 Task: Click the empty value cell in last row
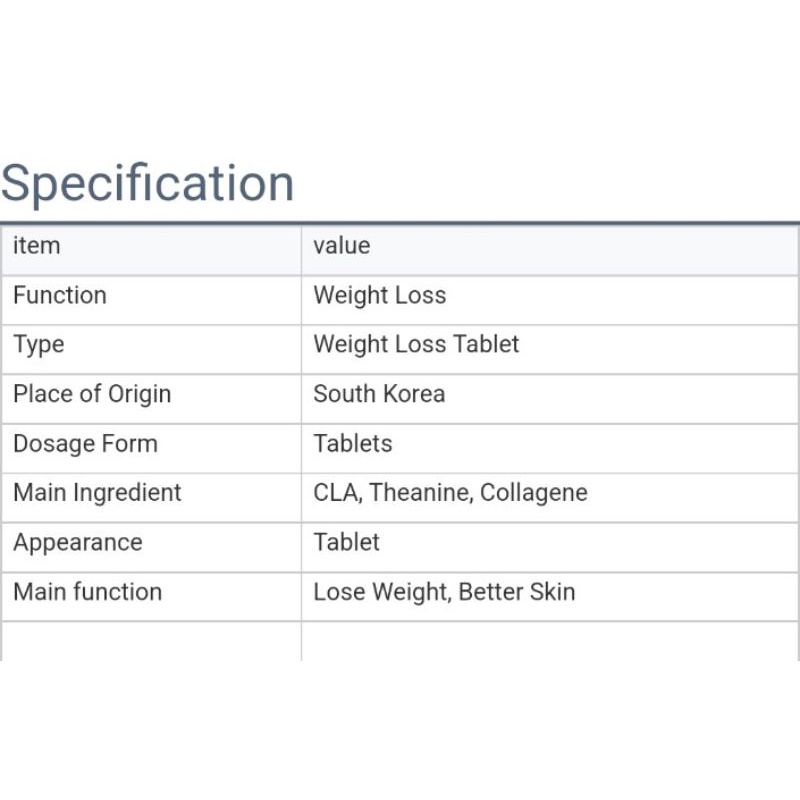coord(550,640)
